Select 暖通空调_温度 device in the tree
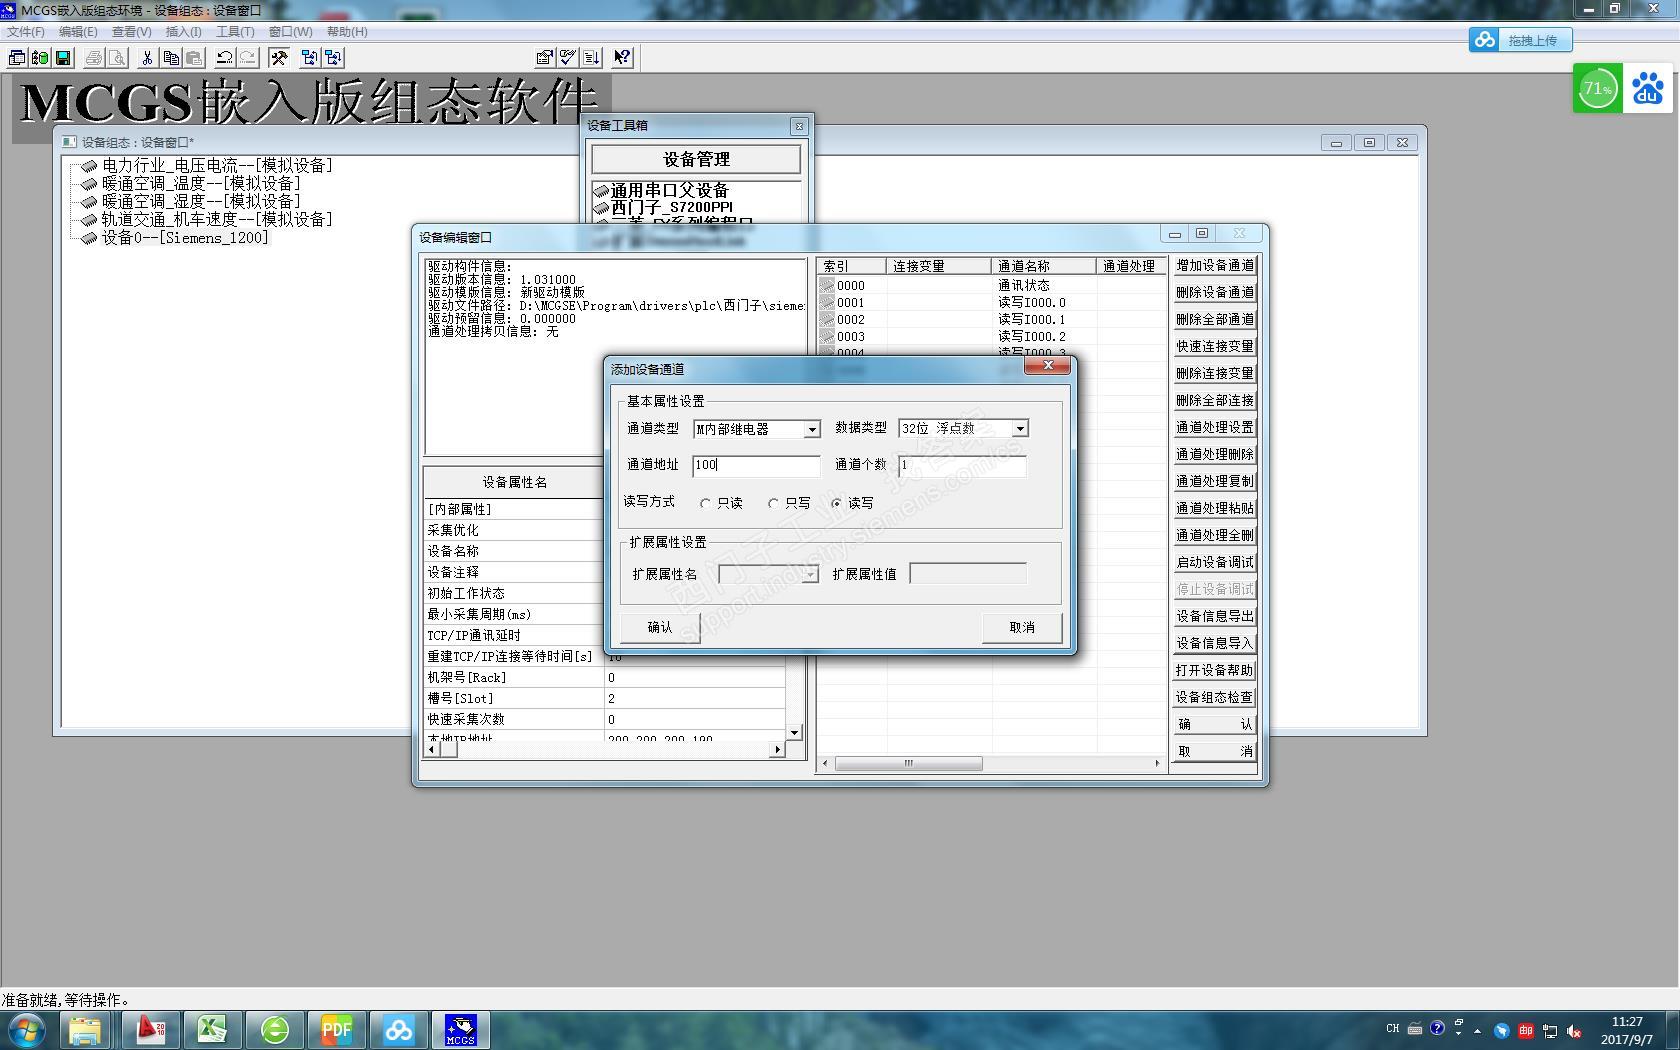This screenshot has width=1680, height=1050. click(201, 184)
